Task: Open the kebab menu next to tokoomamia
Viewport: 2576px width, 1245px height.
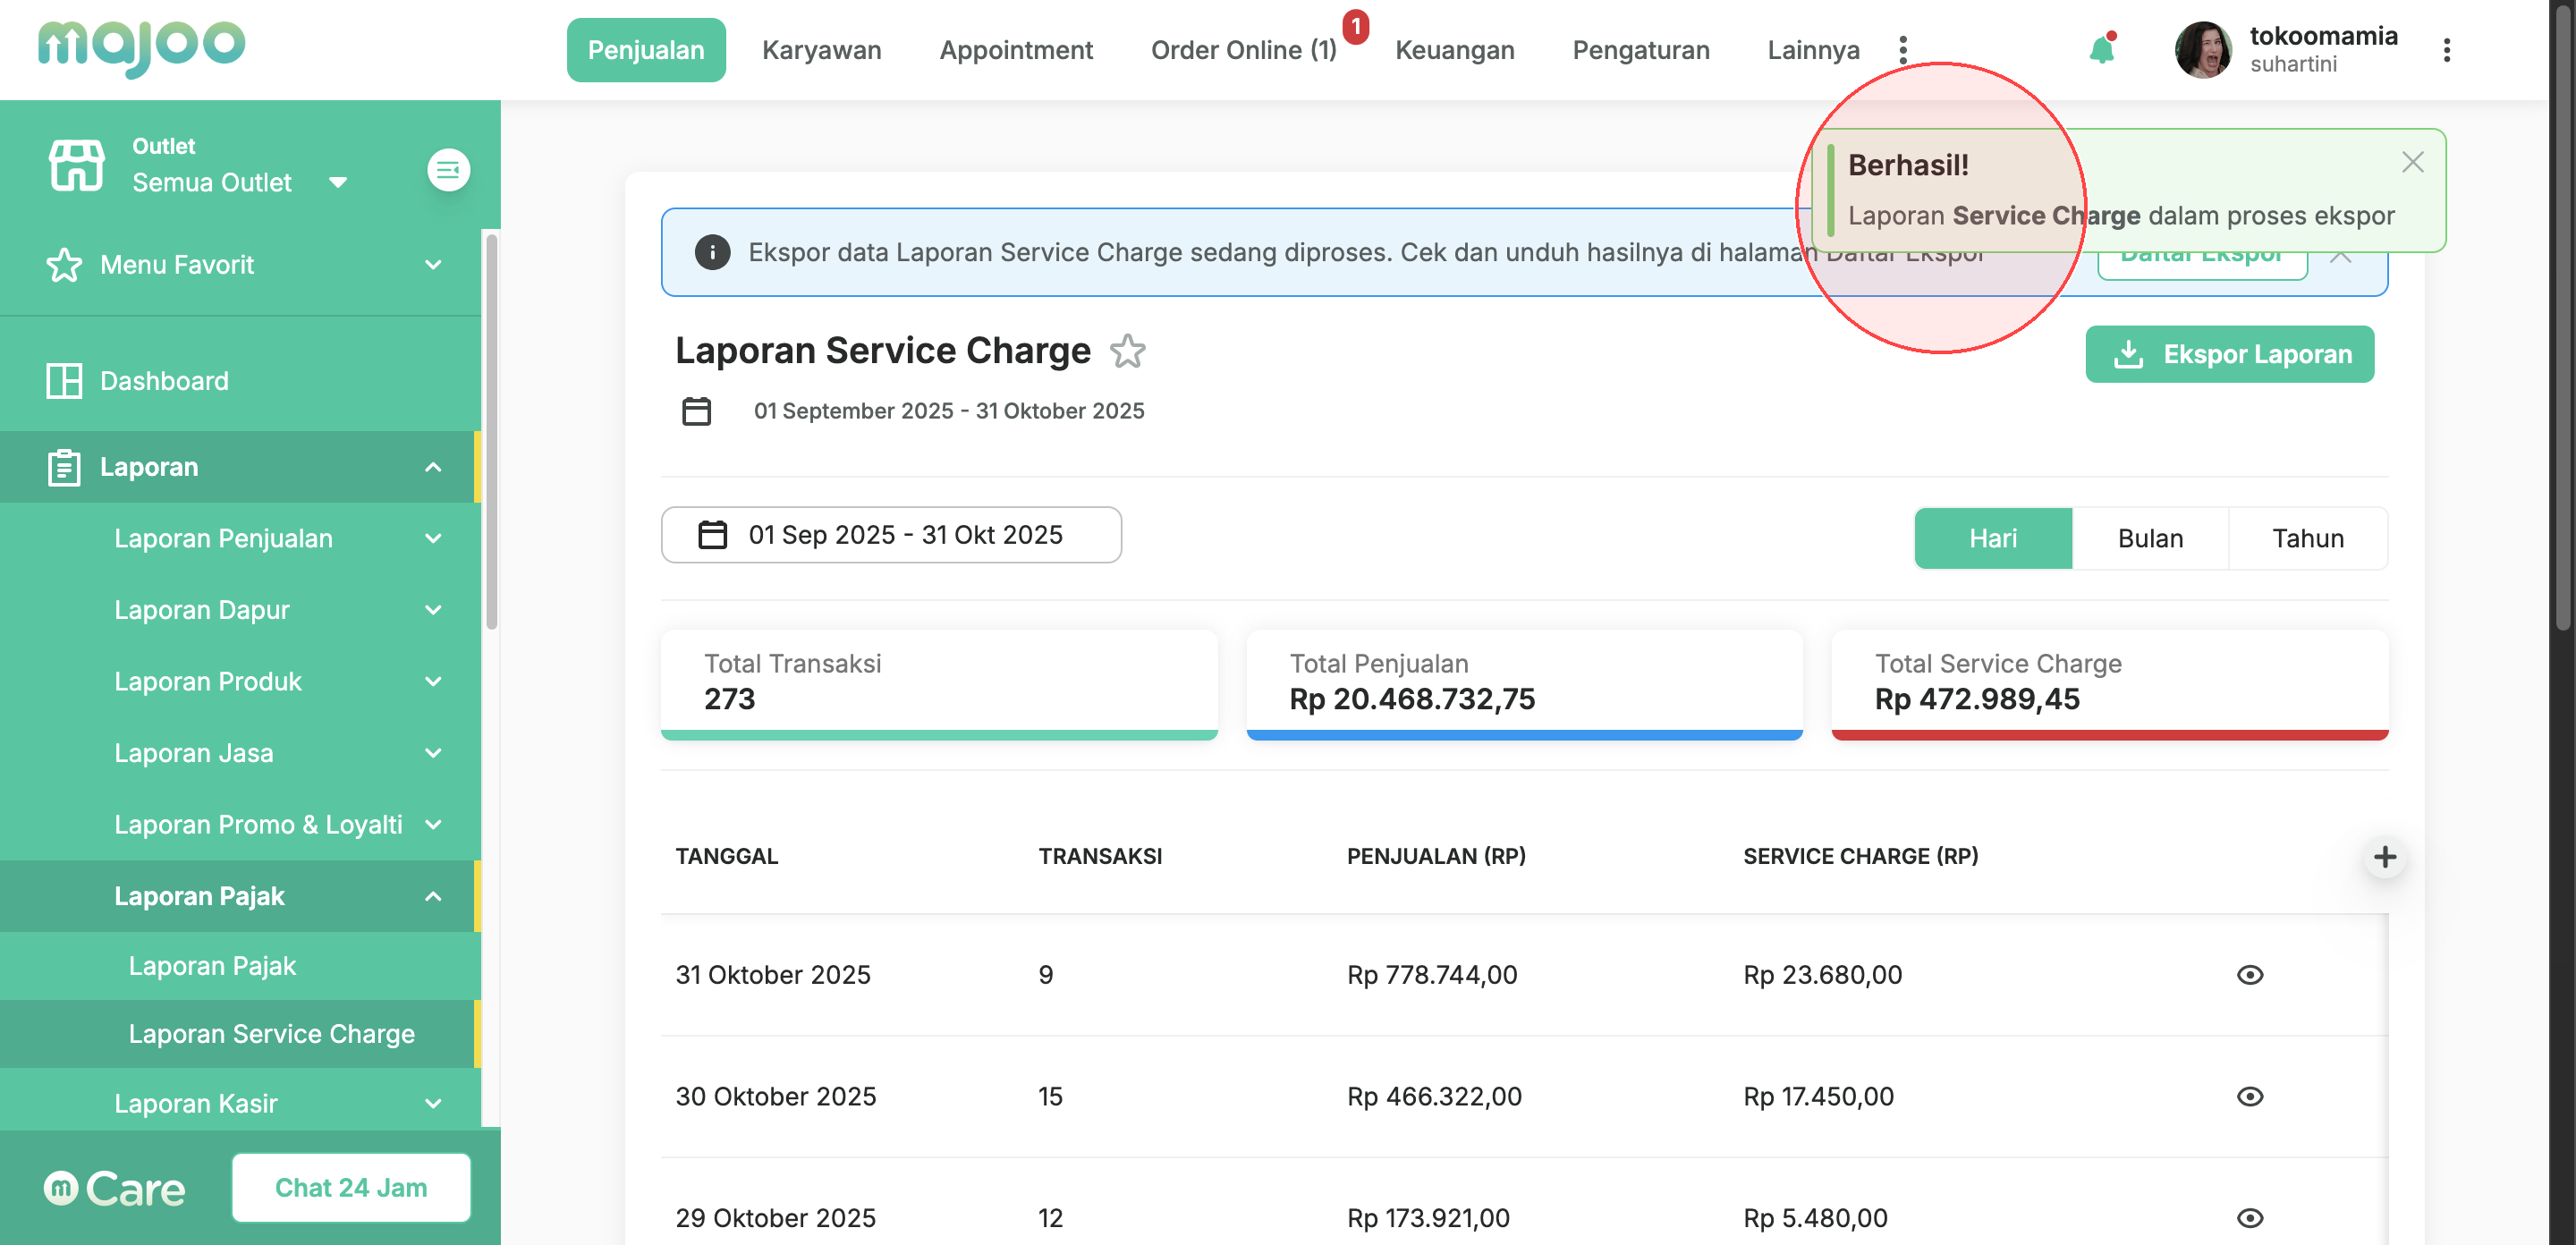Action: pyautogui.click(x=2446, y=50)
